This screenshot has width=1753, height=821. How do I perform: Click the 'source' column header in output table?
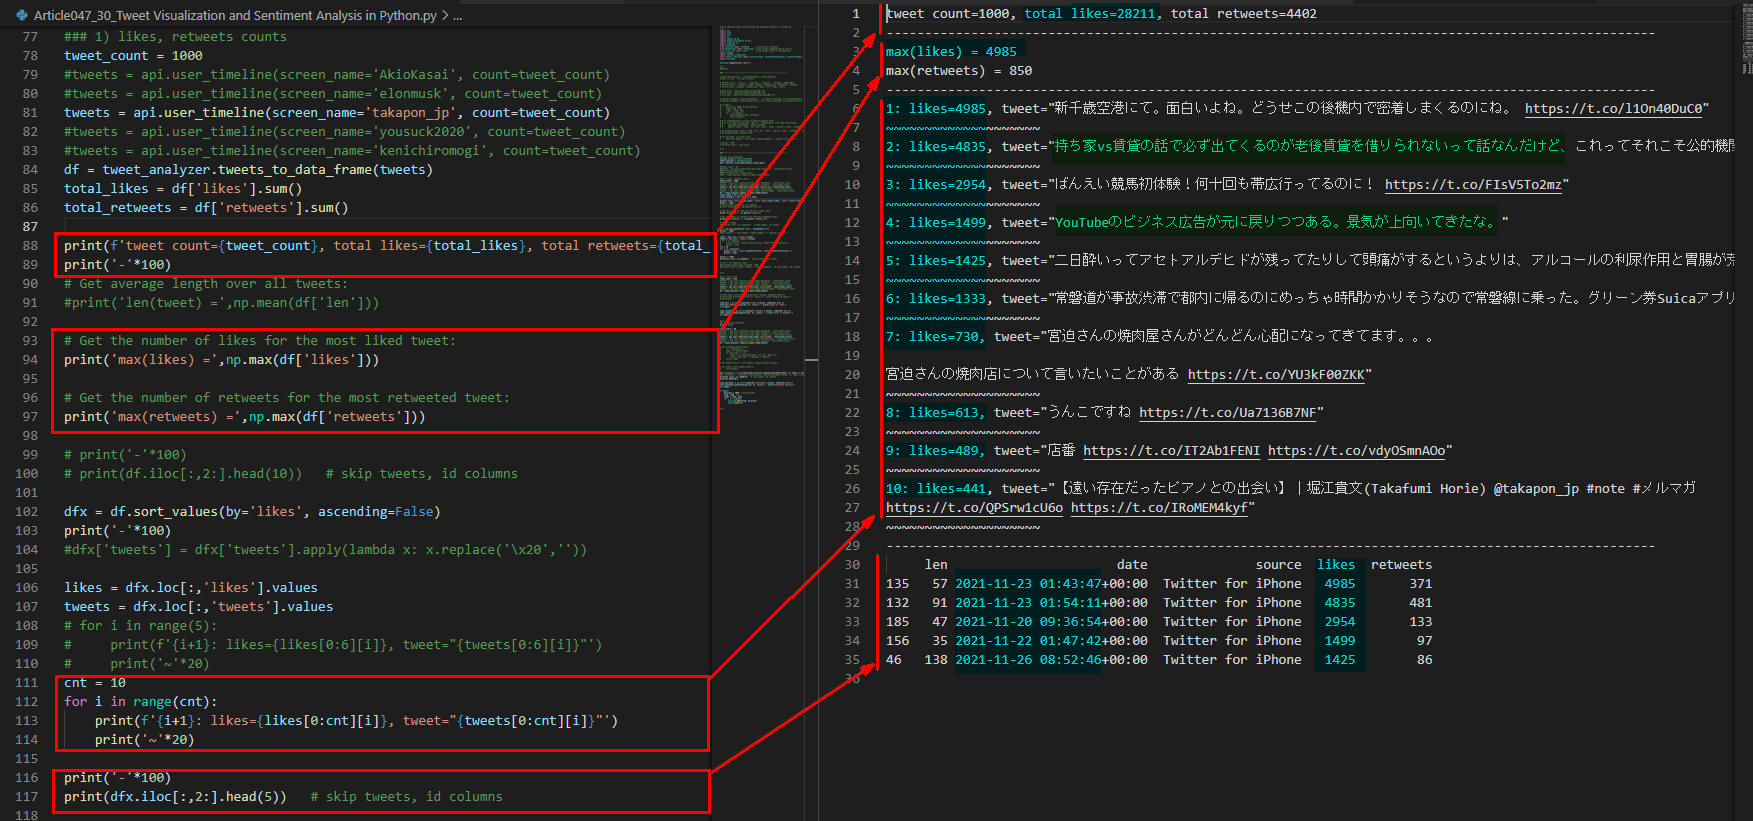(1278, 565)
